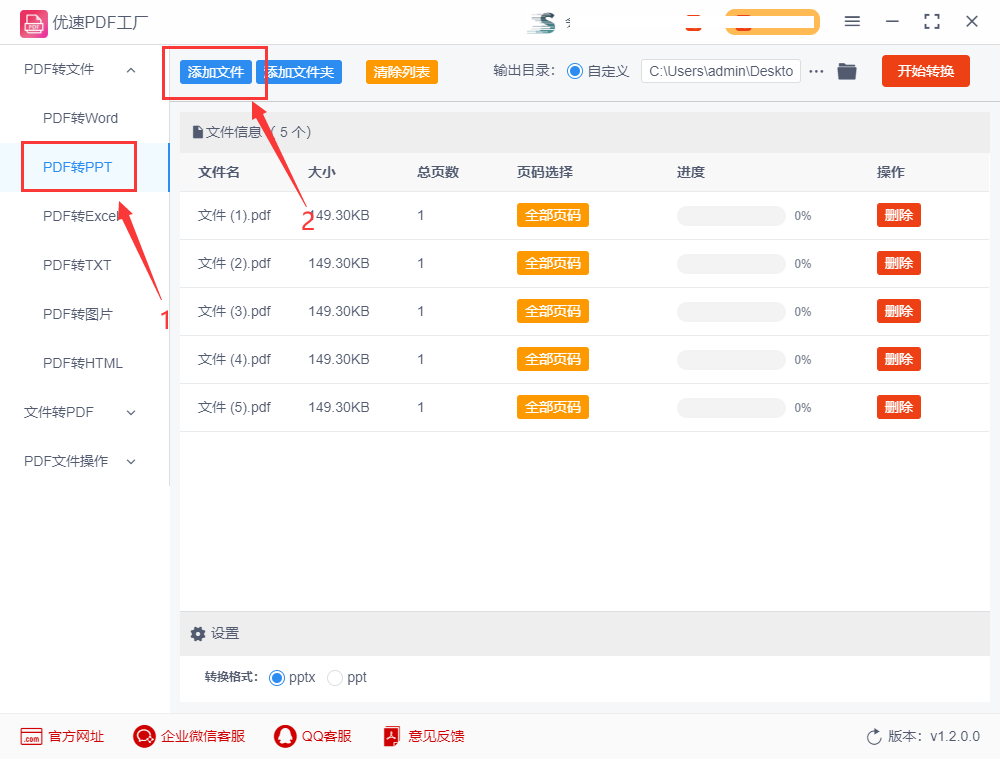The width and height of the screenshot is (1000, 760).
Task: Click the three-dots browse output path button
Action: pyautogui.click(x=816, y=71)
